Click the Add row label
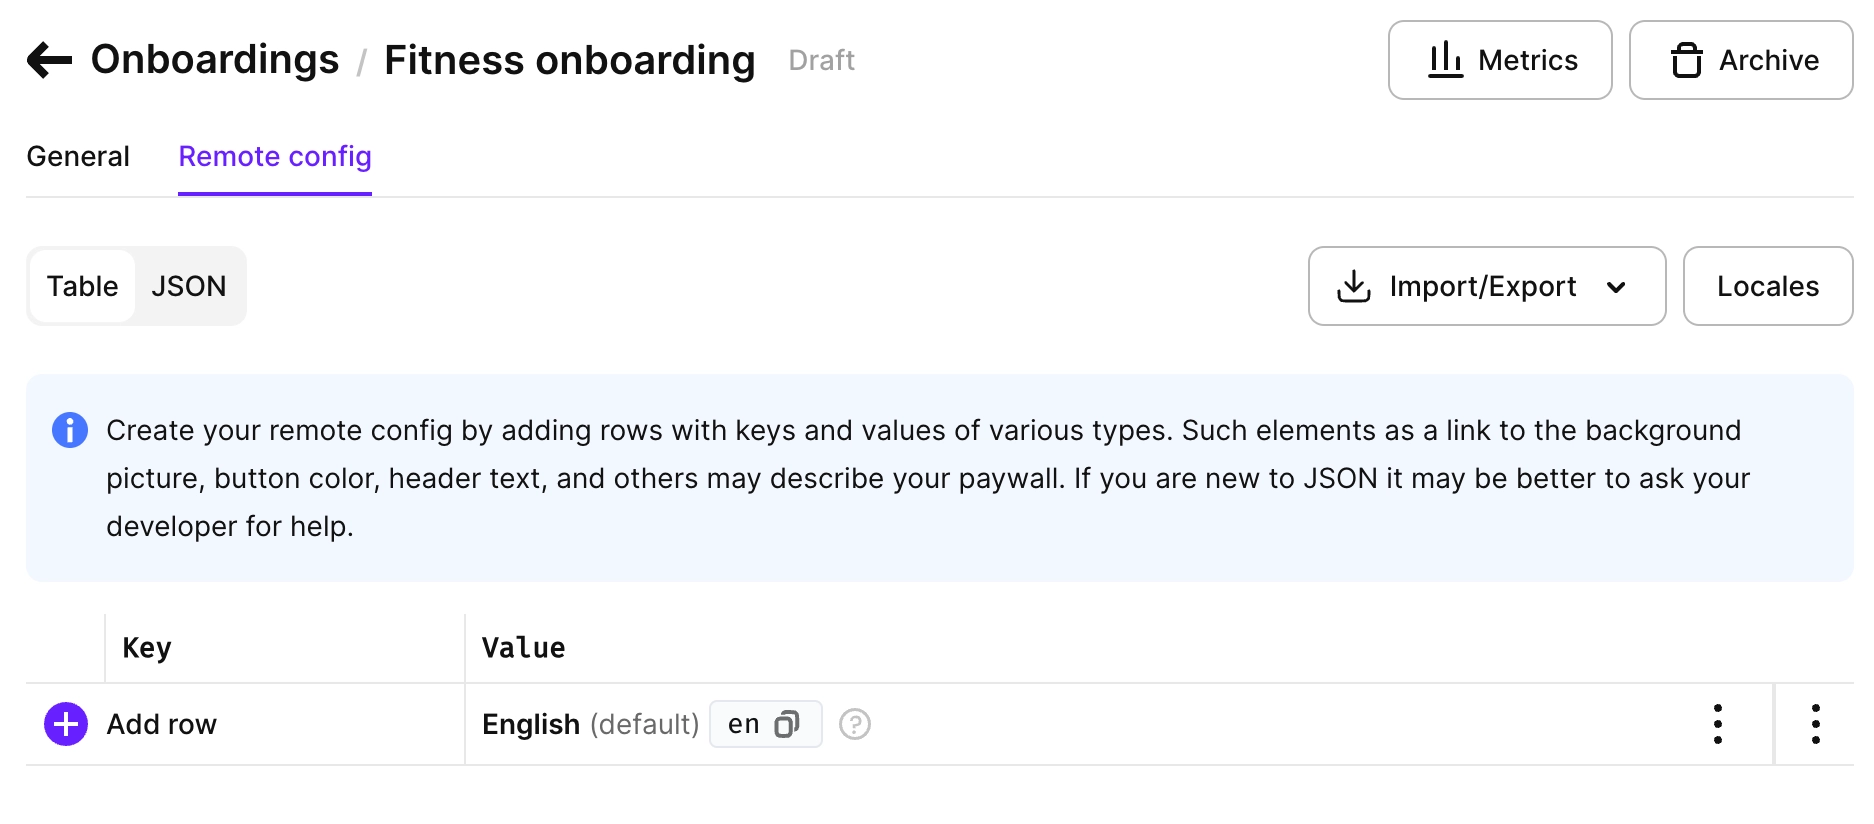The height and width of the screenshot is (824, 1874). [162, 724]
